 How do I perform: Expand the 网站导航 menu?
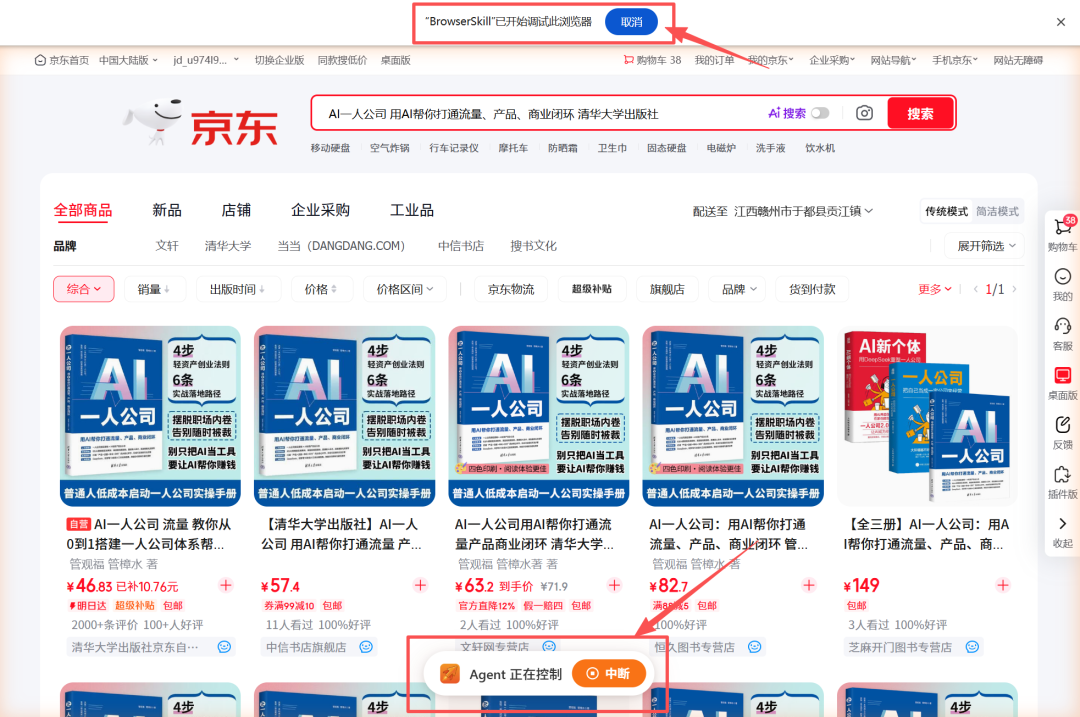pyautogui.click(x=893, y=60)
